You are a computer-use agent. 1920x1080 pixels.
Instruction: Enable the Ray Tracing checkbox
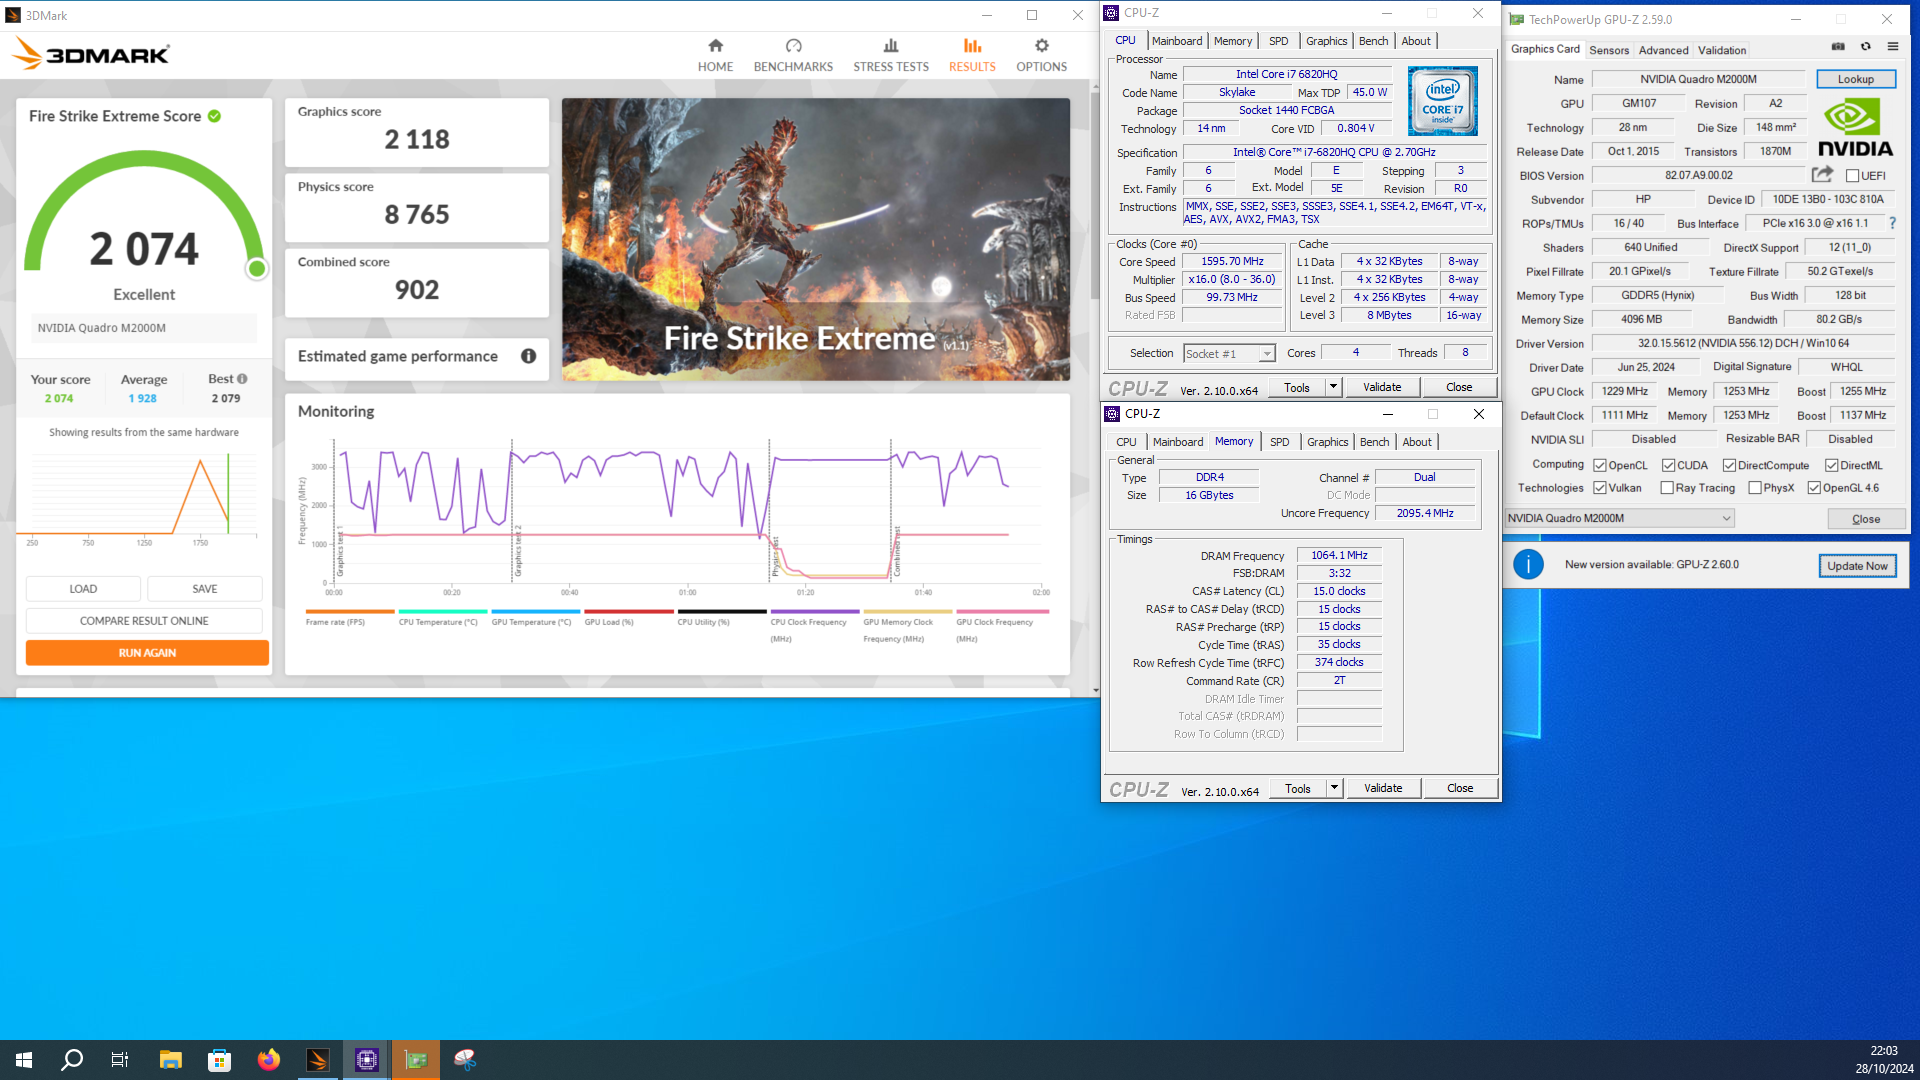(1667, 488)
